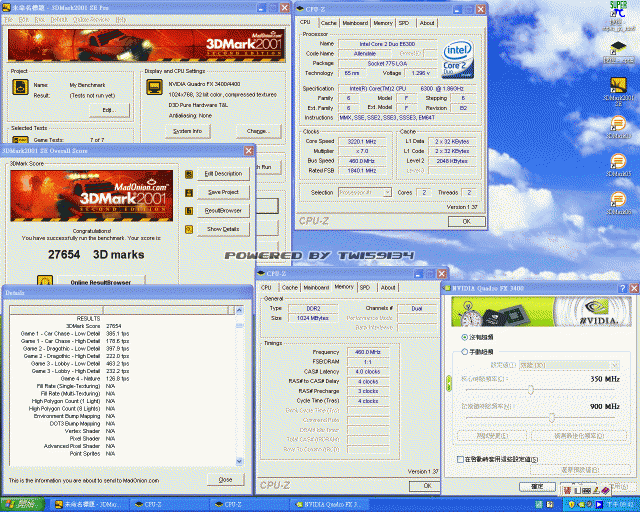Screen dimensions: 640x512
Task: Click the icon beside Edit Description
Action: (189, 174)
